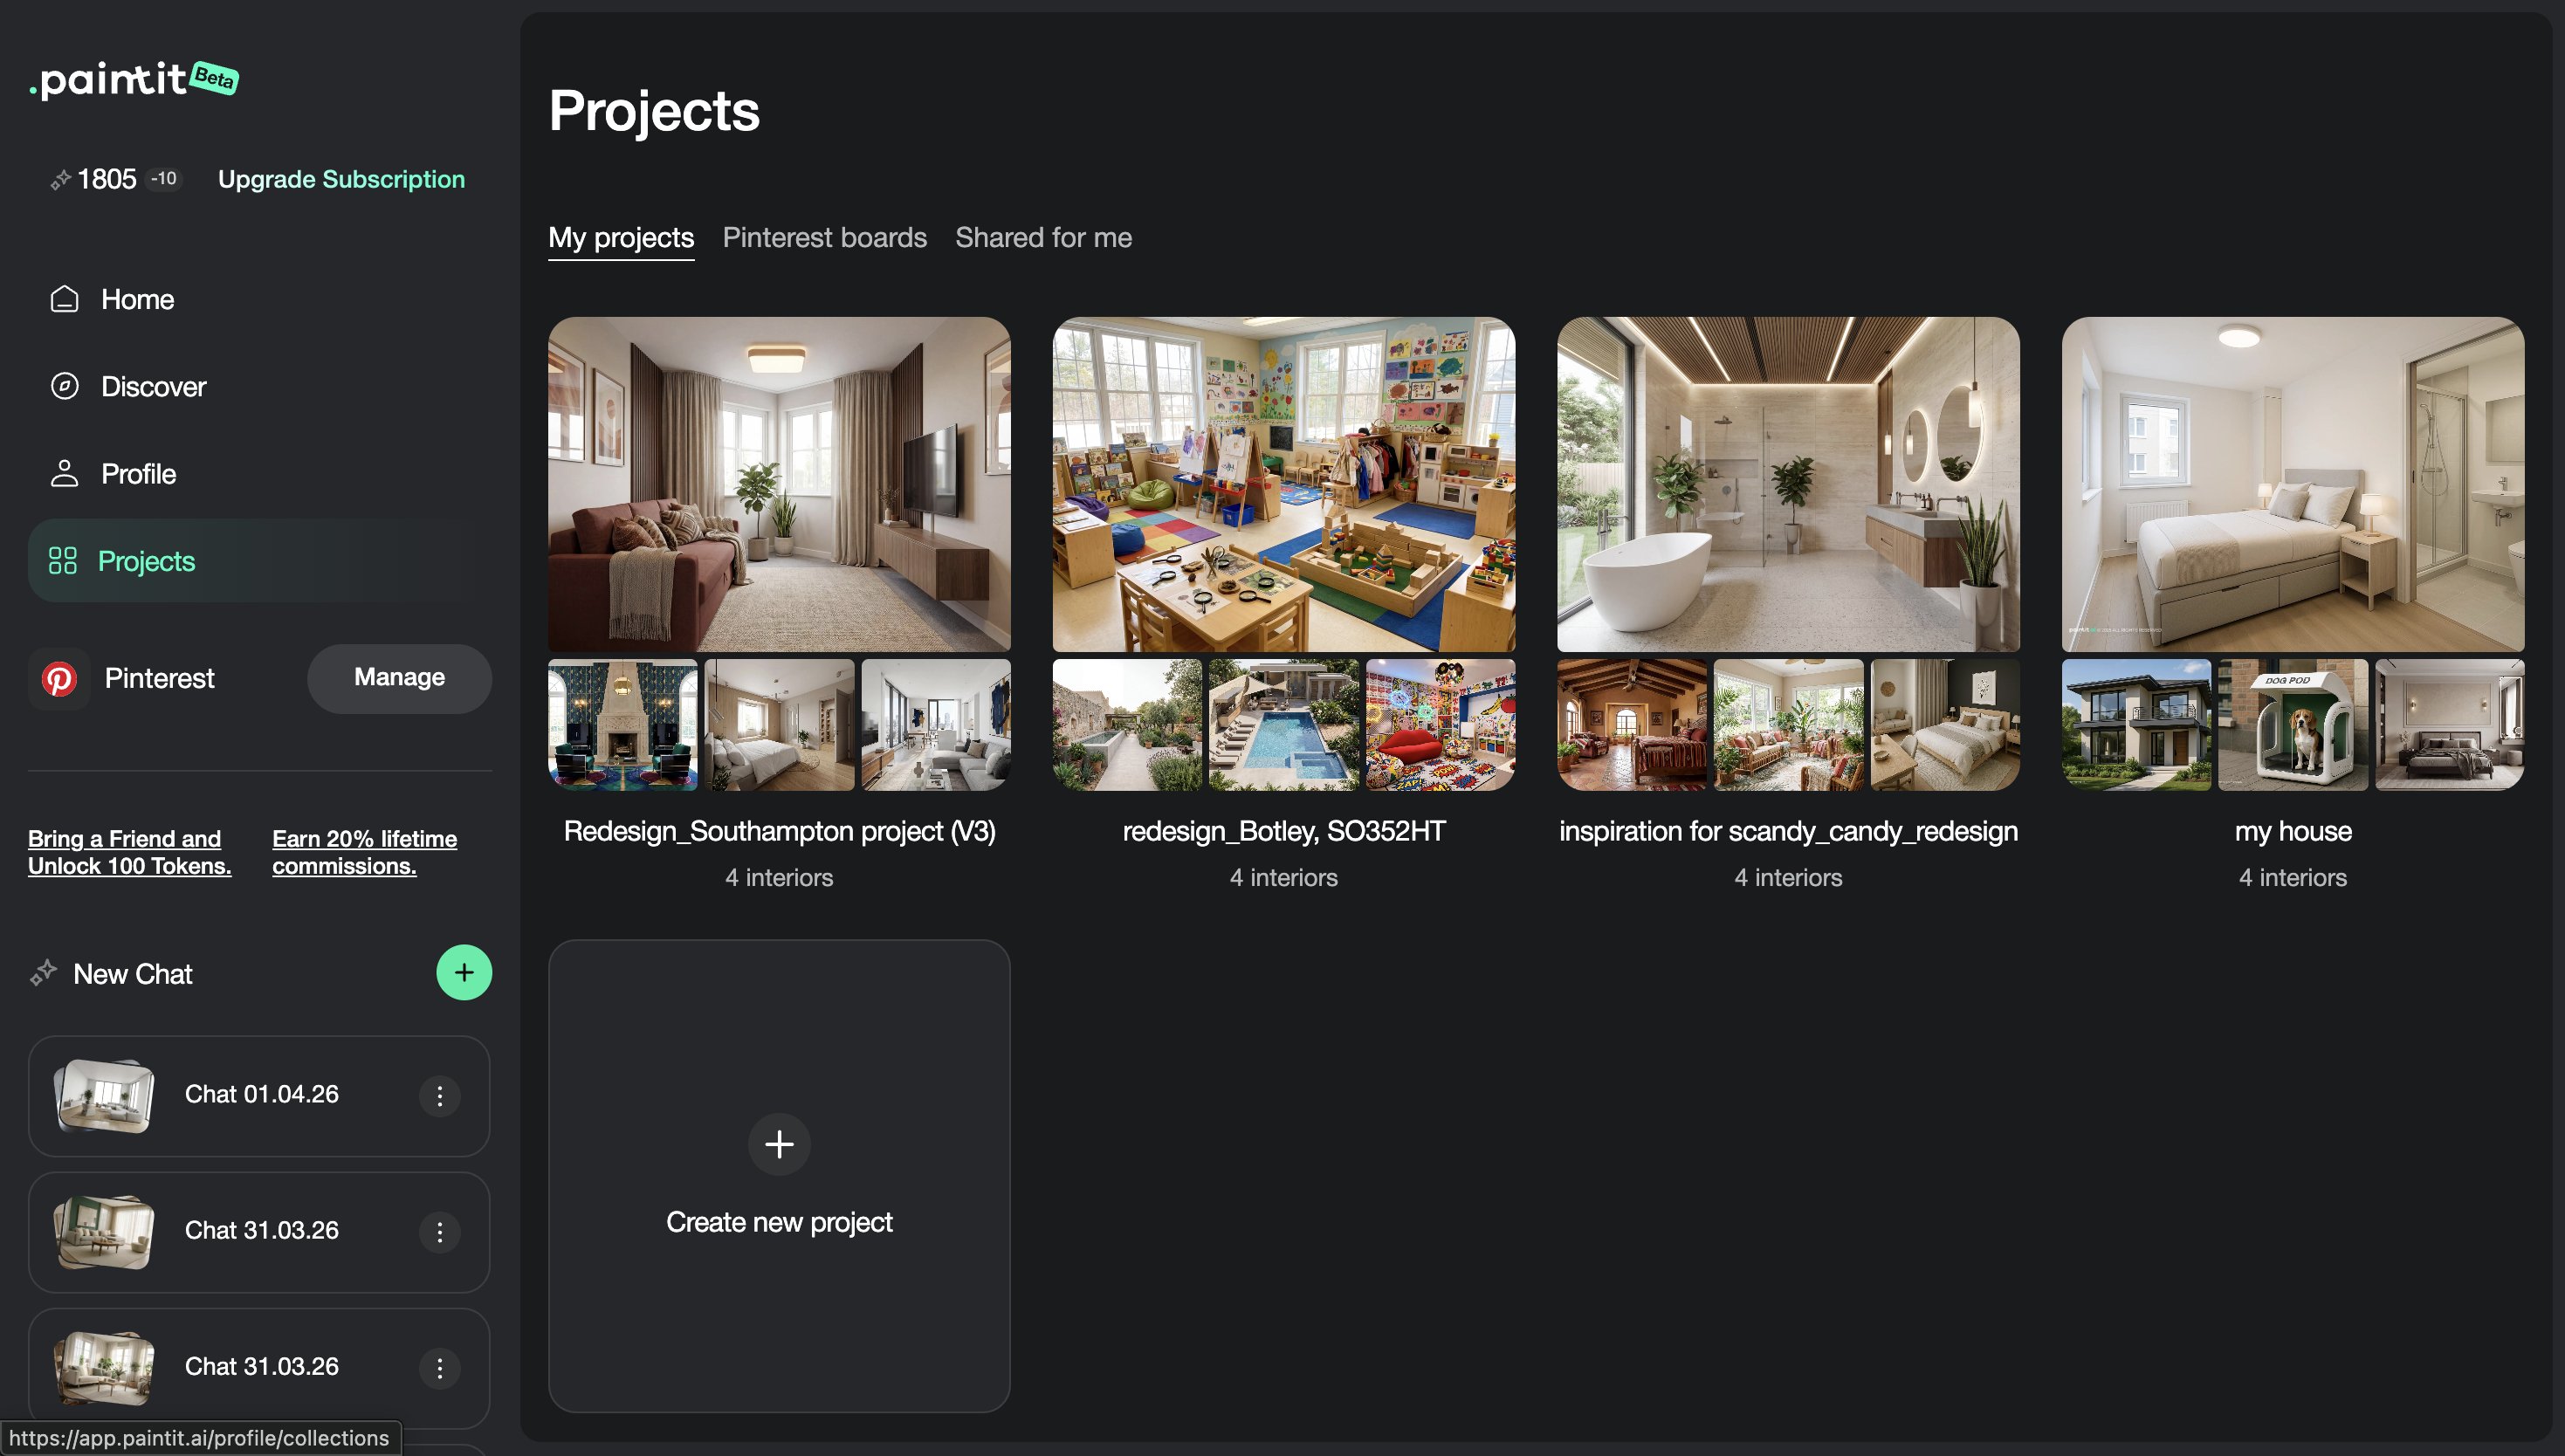Open Profile via the person icon
Viewport: 2565px width, 1456px height.
65,473
